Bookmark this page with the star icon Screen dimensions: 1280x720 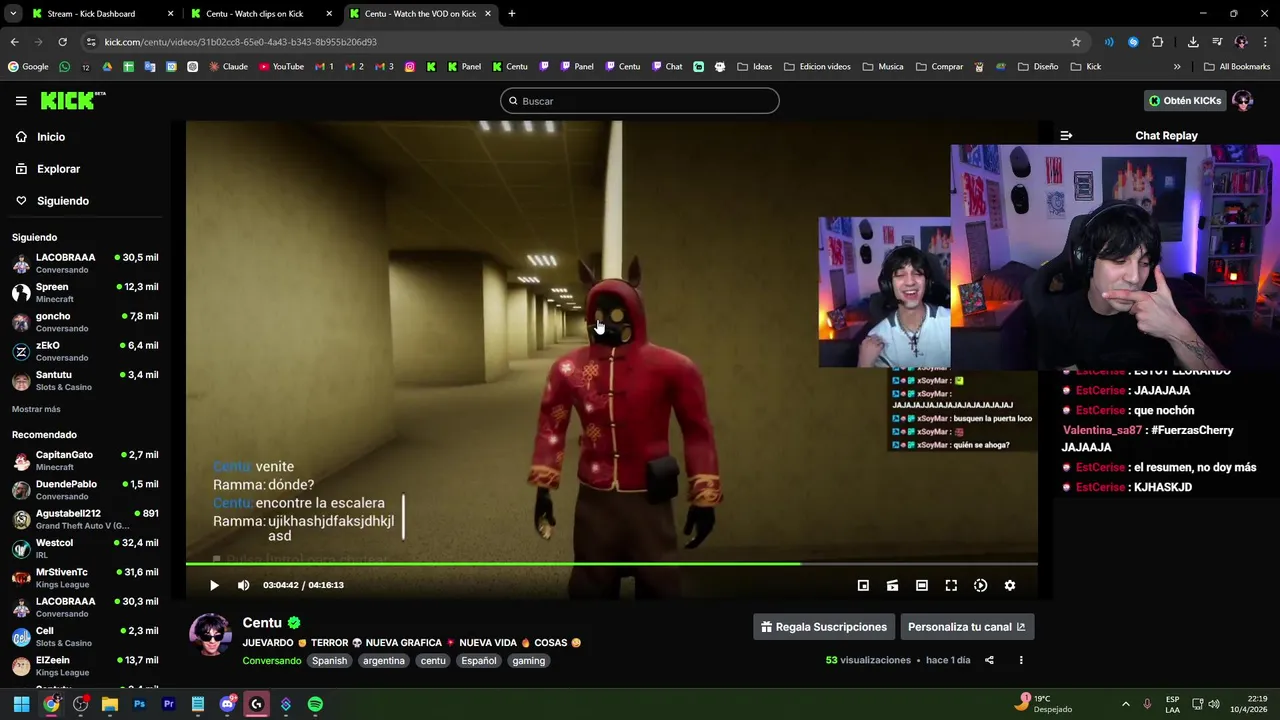[1076, 42]
